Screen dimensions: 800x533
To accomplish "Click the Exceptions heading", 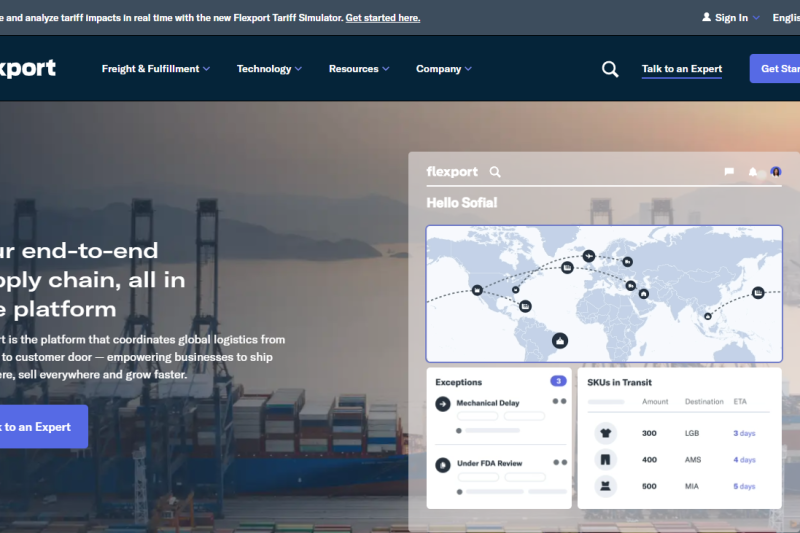I will coord(459,382).
